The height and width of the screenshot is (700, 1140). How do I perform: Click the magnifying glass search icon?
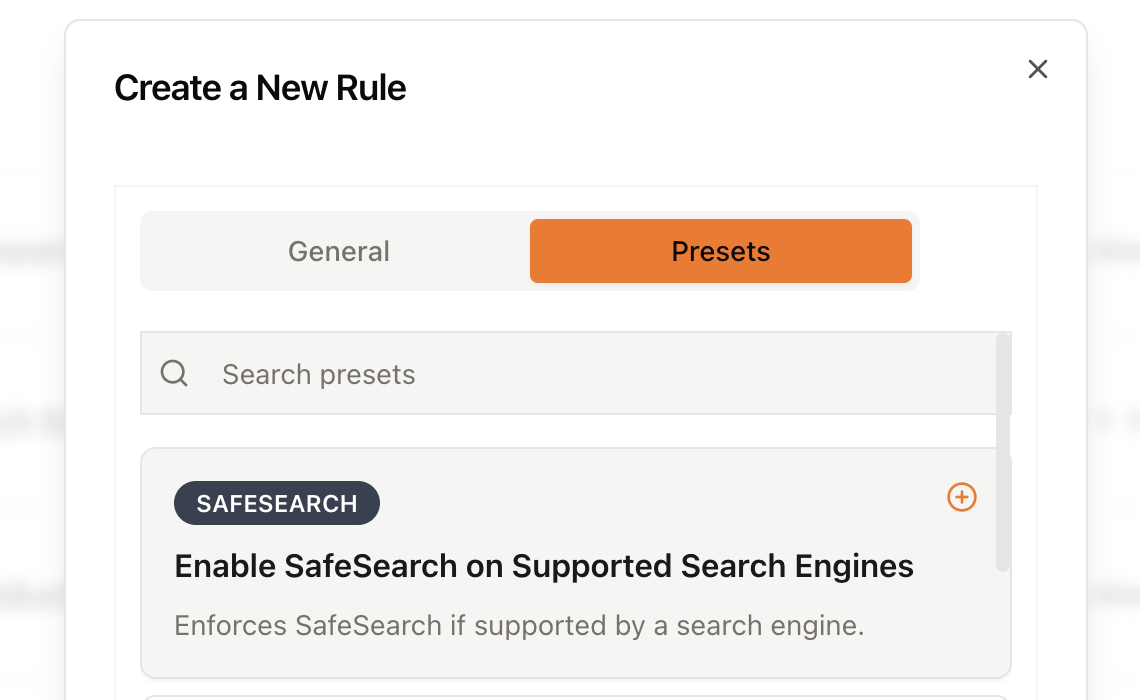[x=174, y=374]
